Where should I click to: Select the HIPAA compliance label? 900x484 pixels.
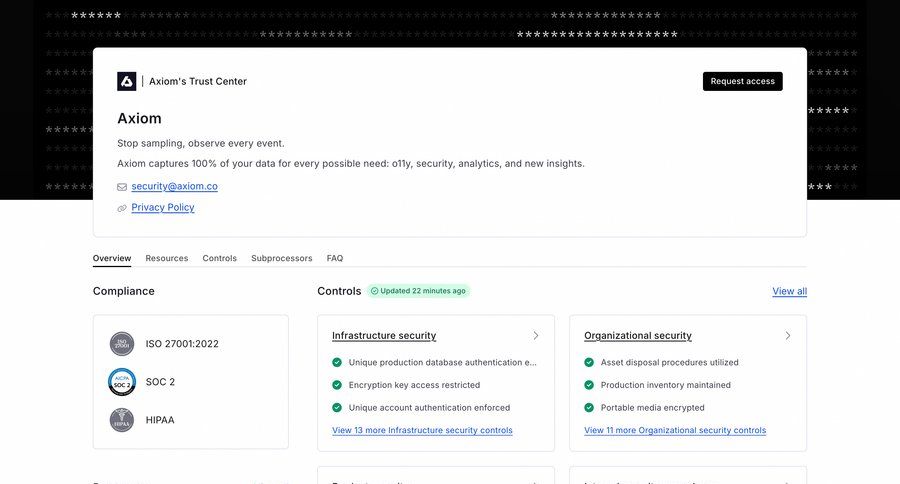click(160, 420)
